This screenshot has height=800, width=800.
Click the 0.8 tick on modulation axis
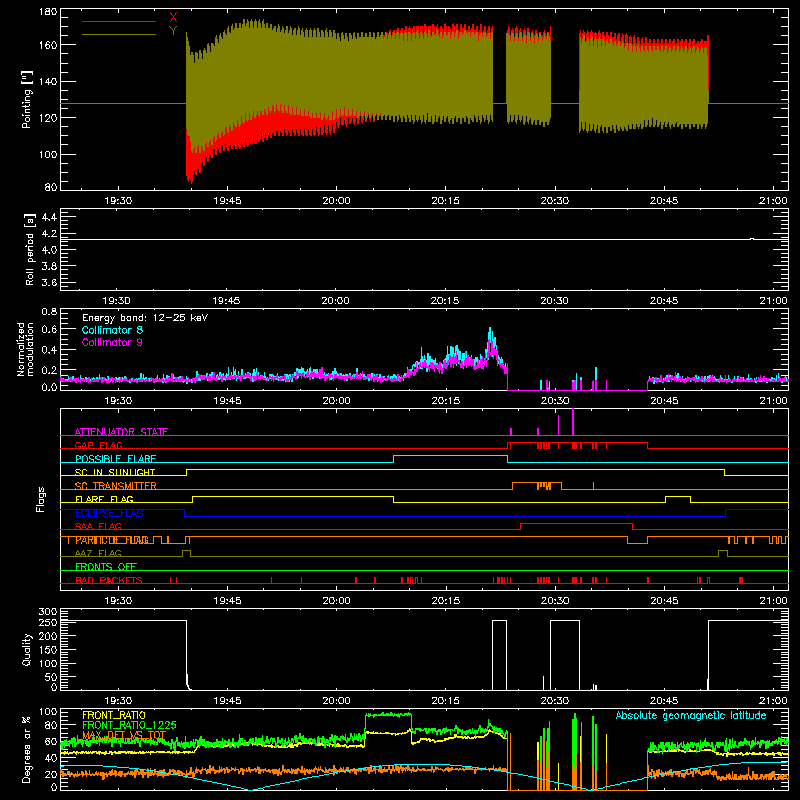49,312
